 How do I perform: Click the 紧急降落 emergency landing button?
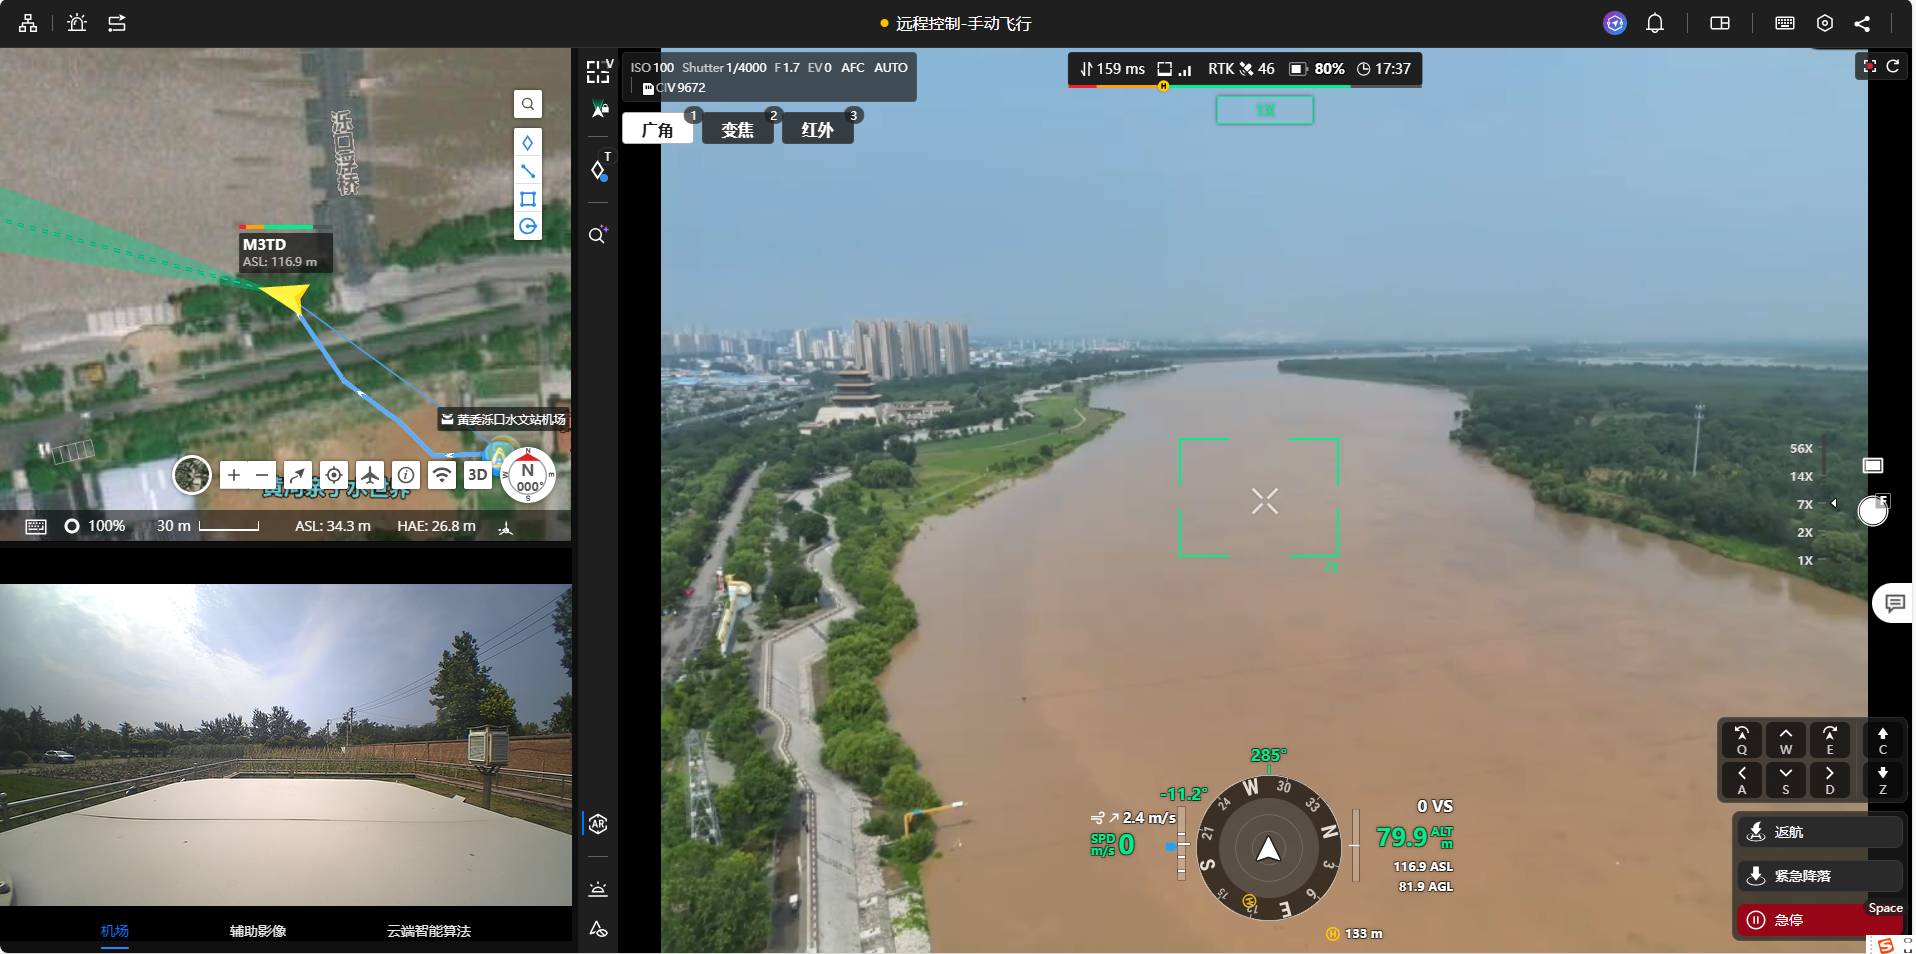point(1819,876)
